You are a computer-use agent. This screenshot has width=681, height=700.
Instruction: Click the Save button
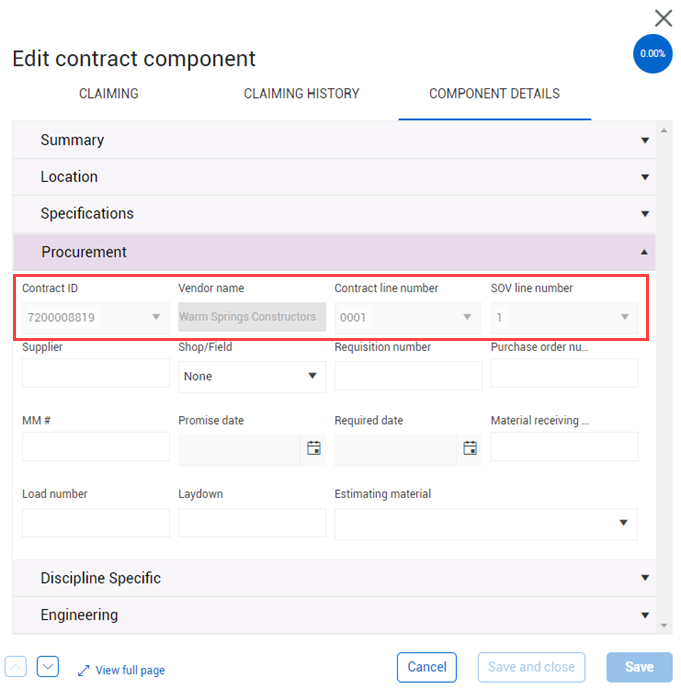click(639, 667)
